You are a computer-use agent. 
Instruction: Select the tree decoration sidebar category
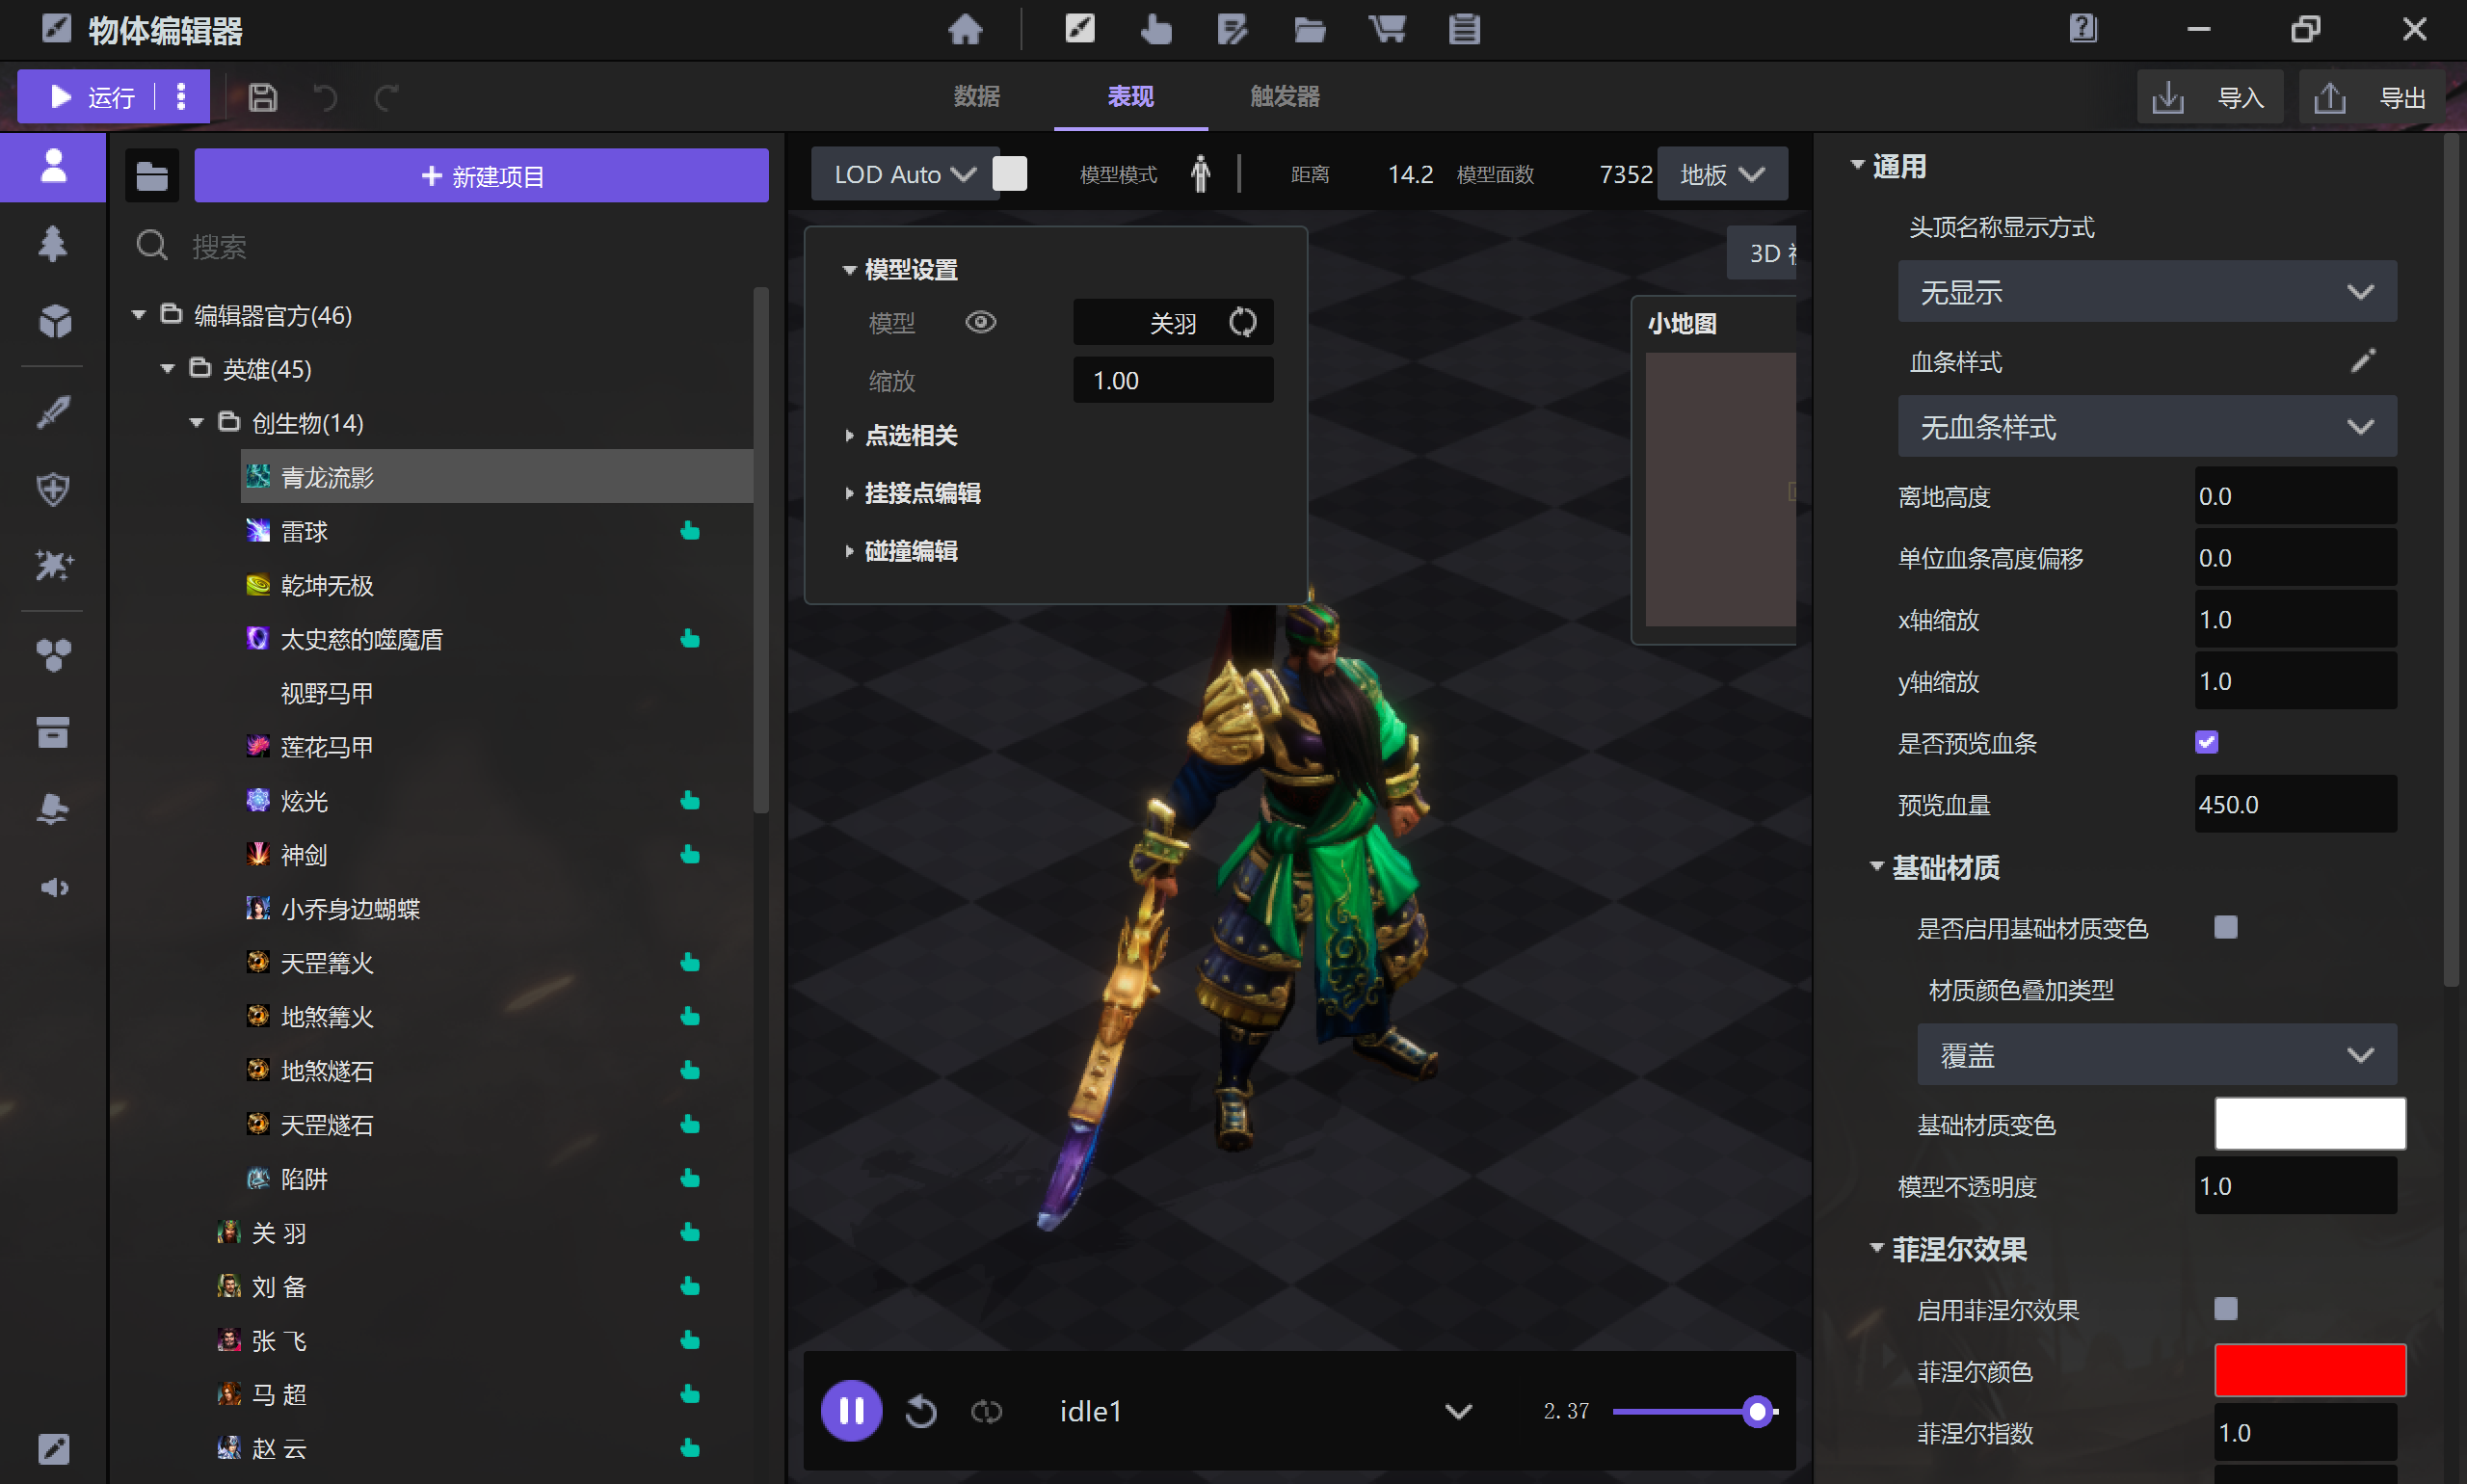tap(53, 243)
